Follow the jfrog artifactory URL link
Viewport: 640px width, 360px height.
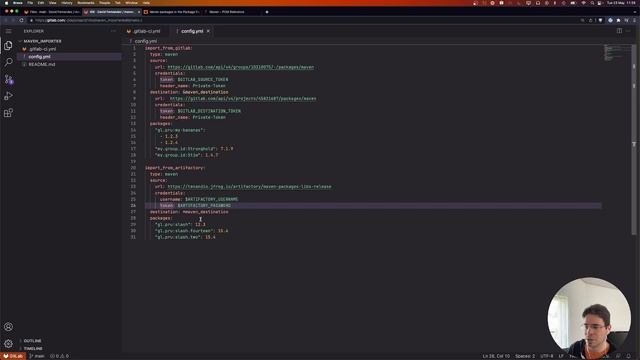pyautogui.click(x=249, y=187)
